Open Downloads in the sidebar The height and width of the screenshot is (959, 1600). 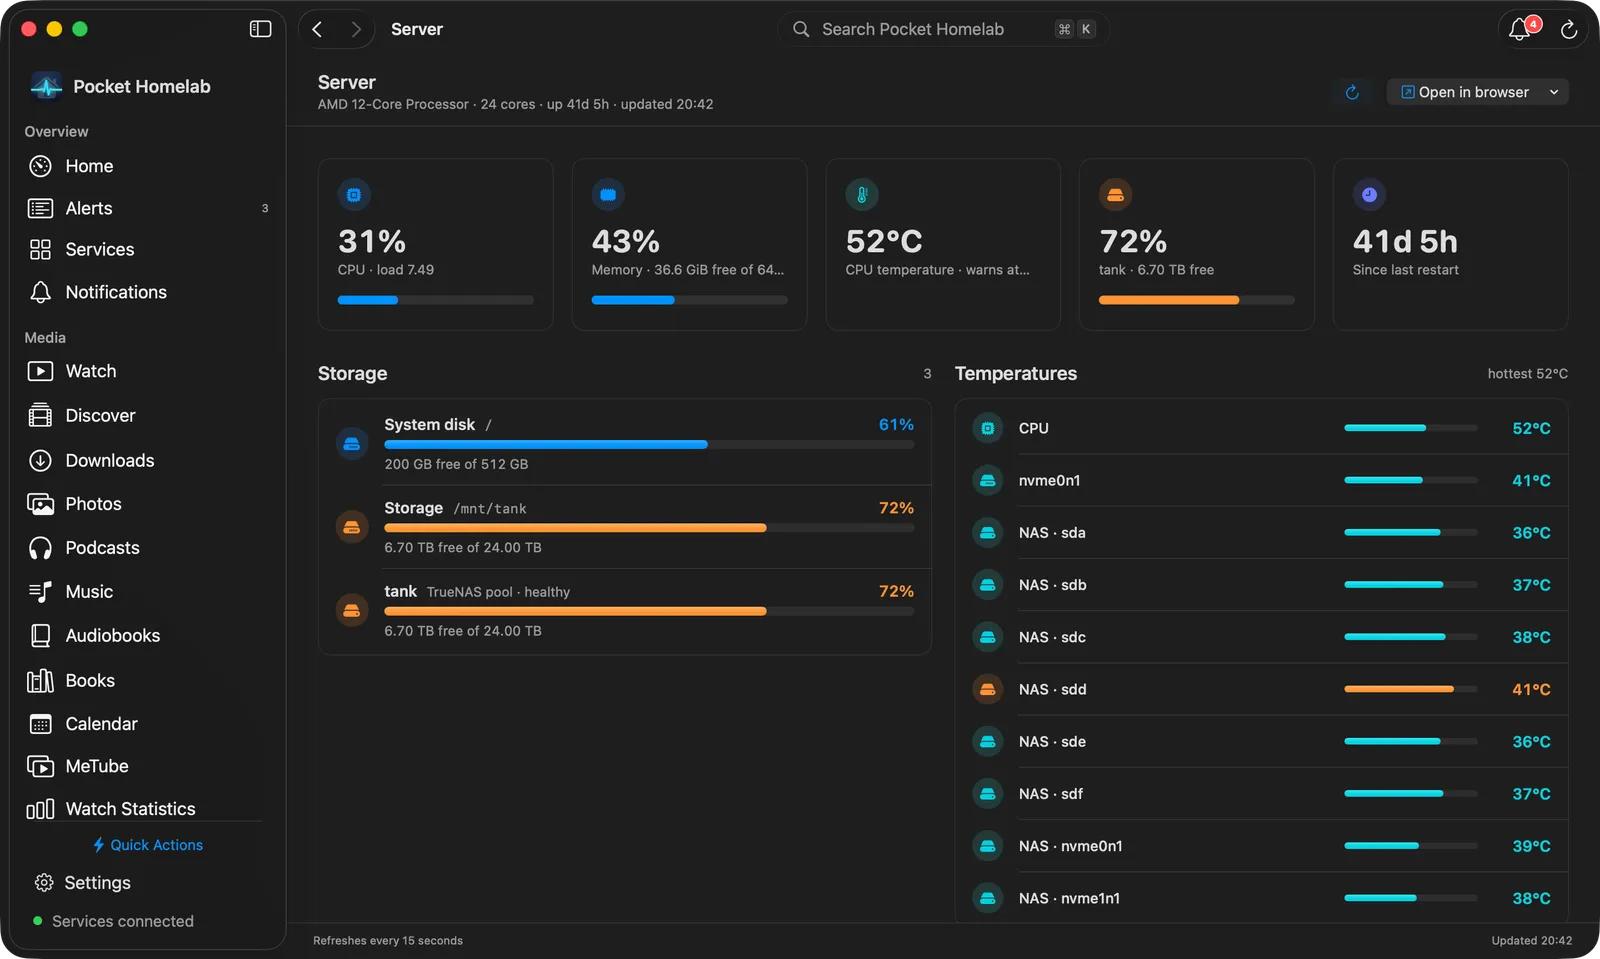click(147, 460)
